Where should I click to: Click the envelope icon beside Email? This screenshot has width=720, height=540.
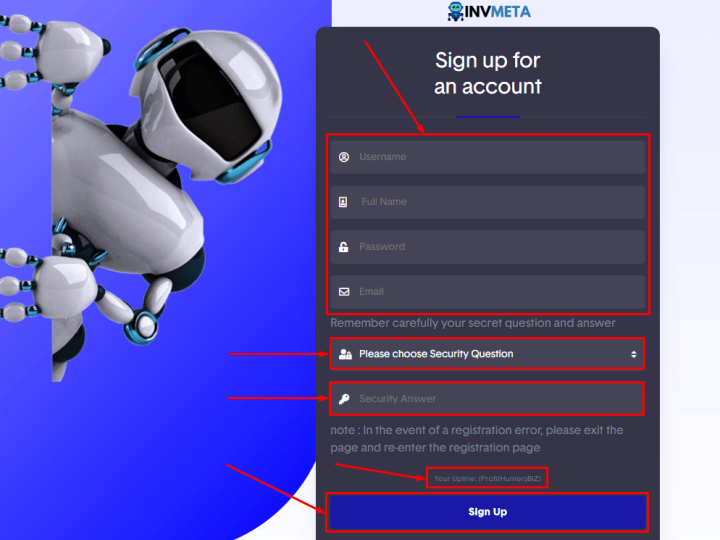[344, 292]
